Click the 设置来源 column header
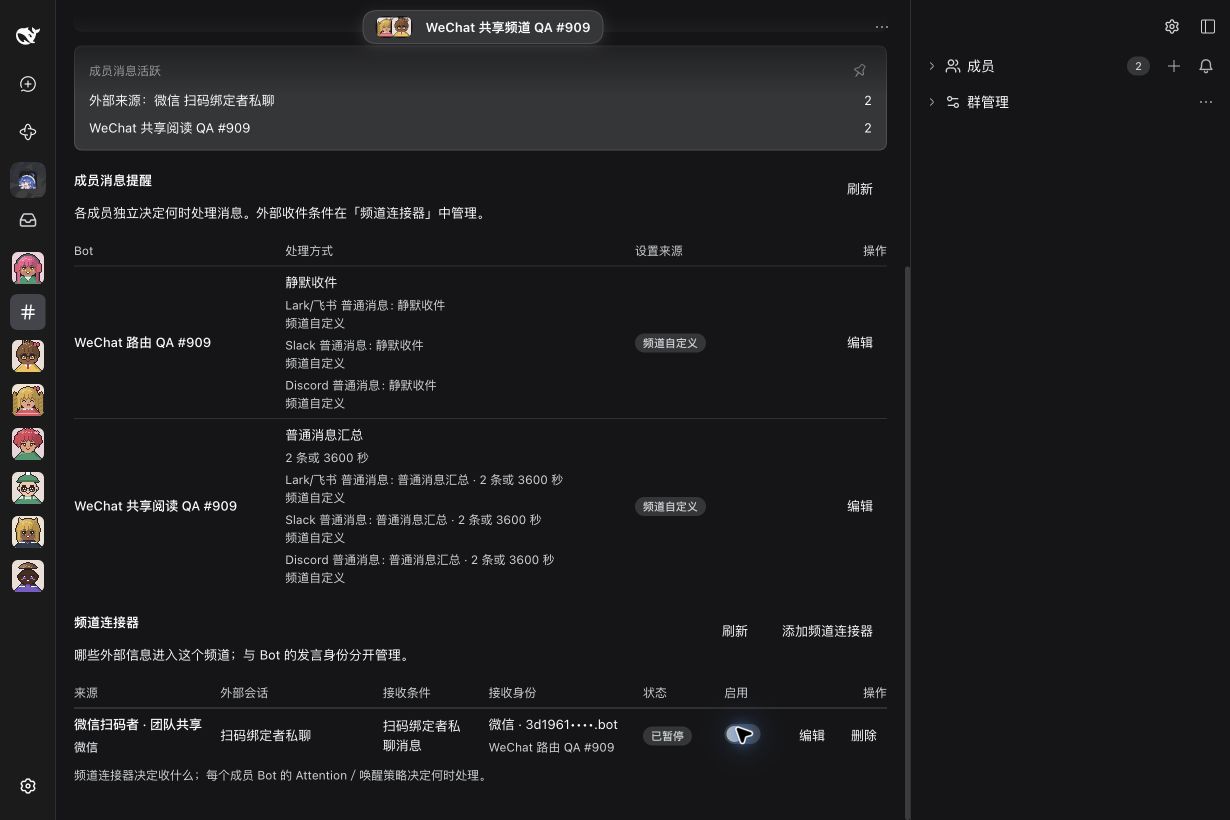Viewport: 1230px width, 820px height. click(x=659, y=251)
